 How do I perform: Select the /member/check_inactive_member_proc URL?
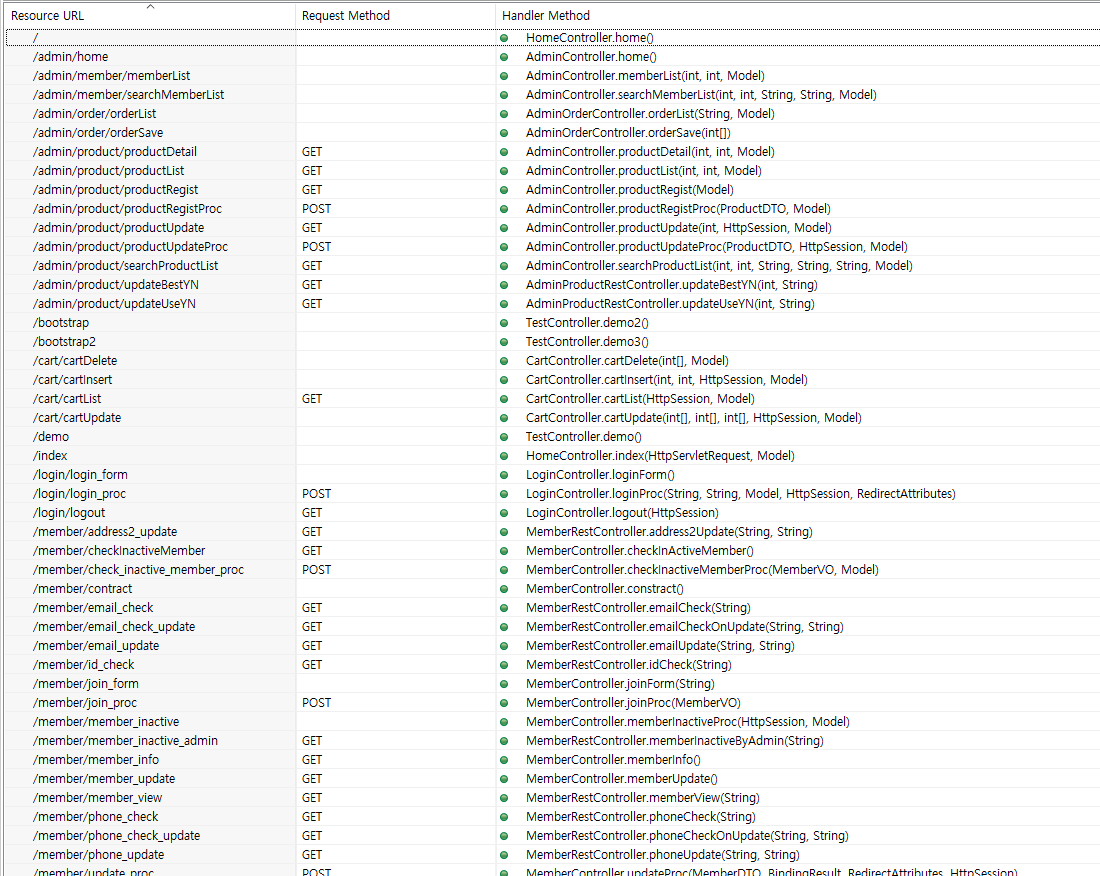pyautogui.click(x=138, y=570)
